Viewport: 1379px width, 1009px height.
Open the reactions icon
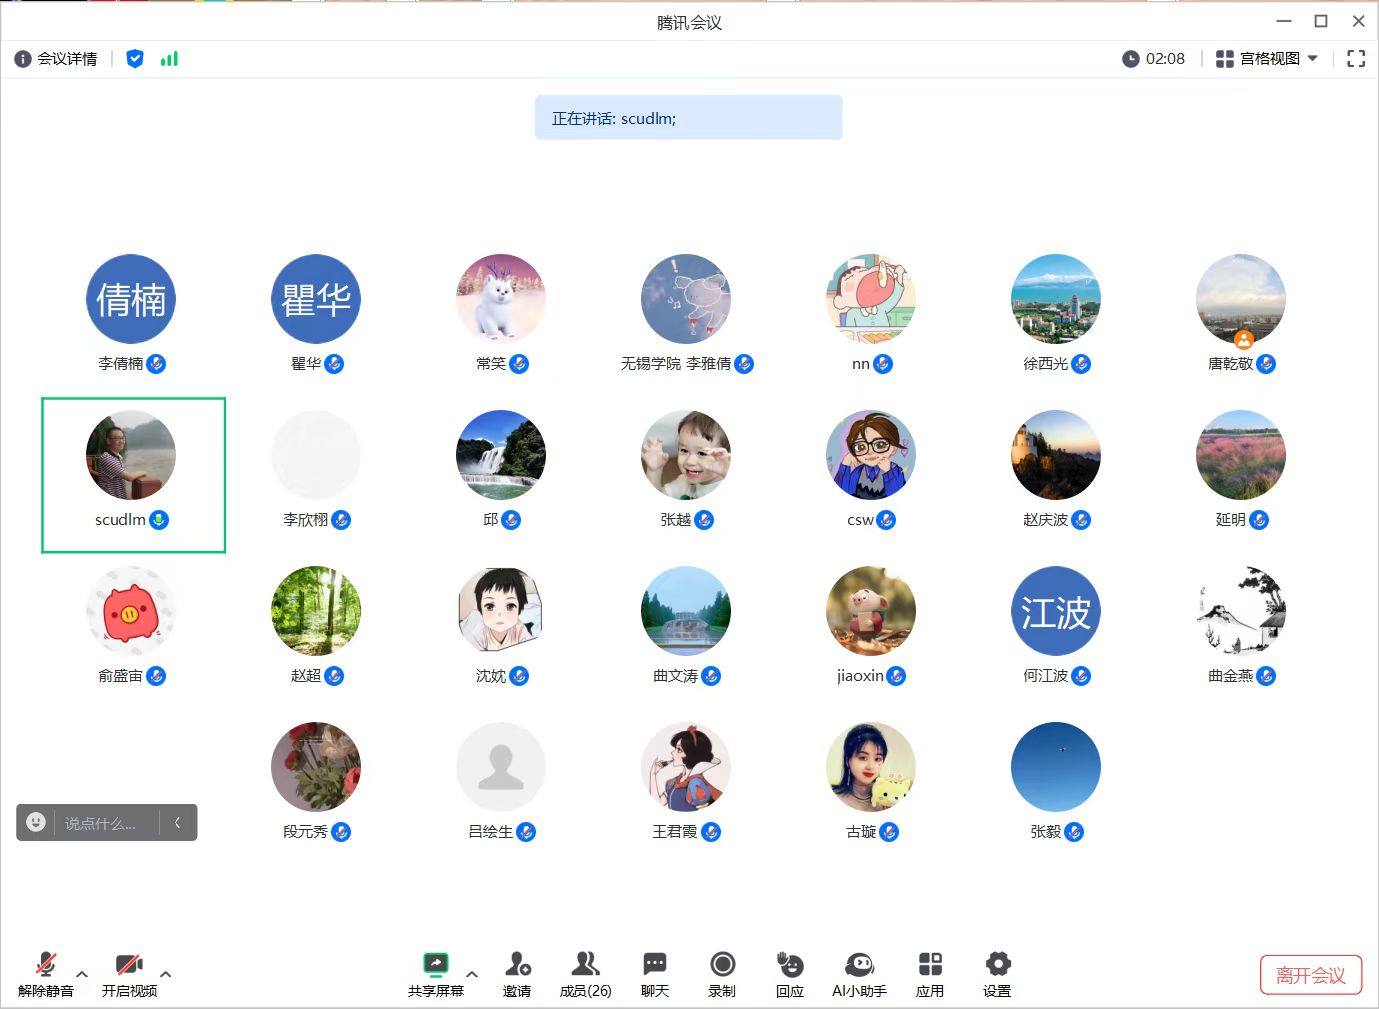790,965
